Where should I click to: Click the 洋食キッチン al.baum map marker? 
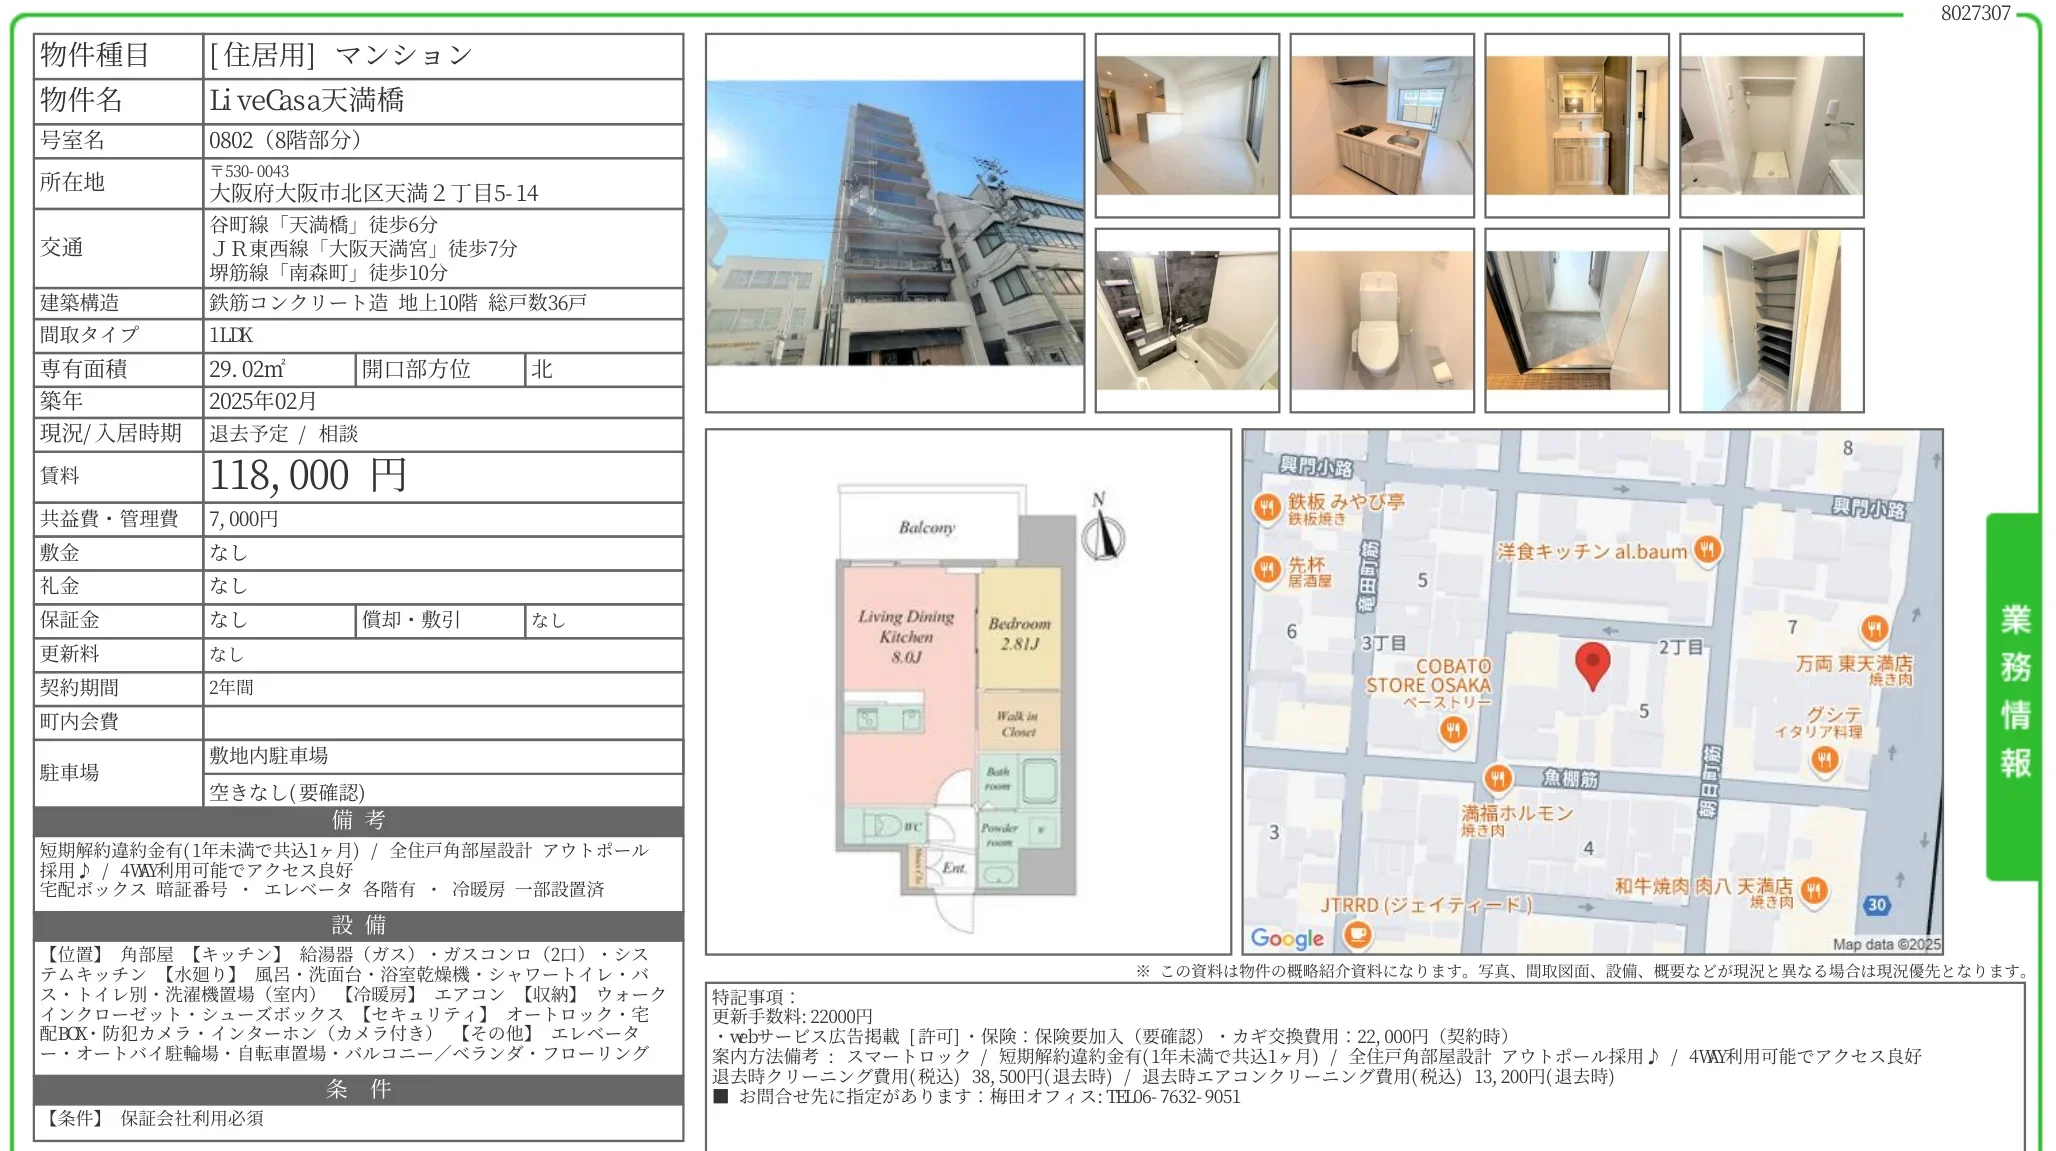click(x=1706, y=549)
